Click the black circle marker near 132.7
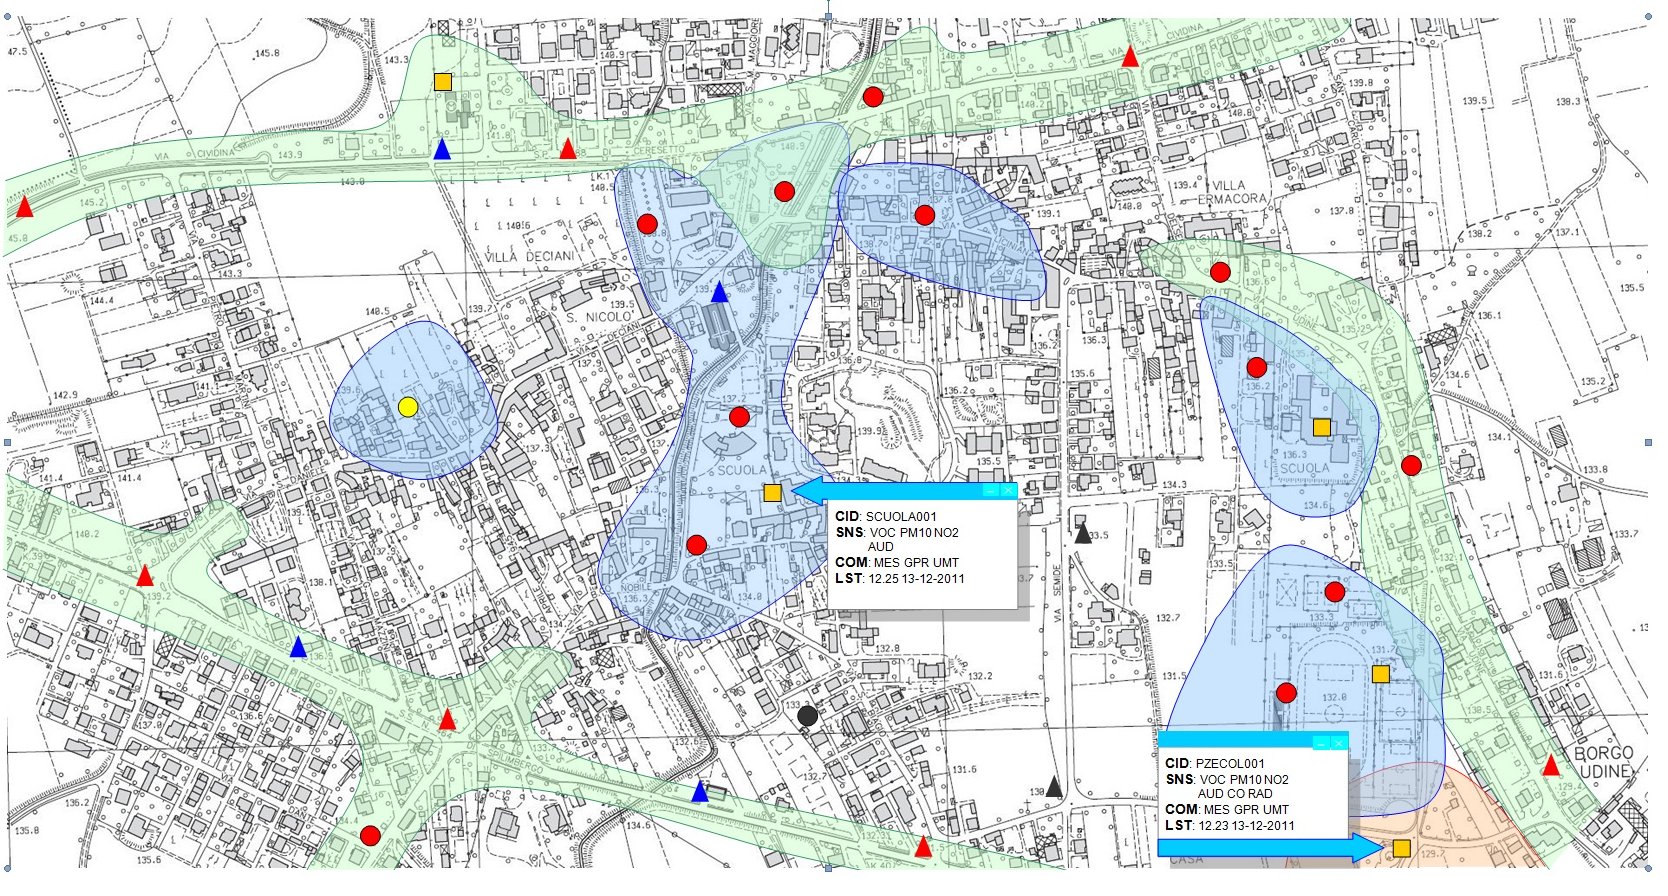 (808, 715)
